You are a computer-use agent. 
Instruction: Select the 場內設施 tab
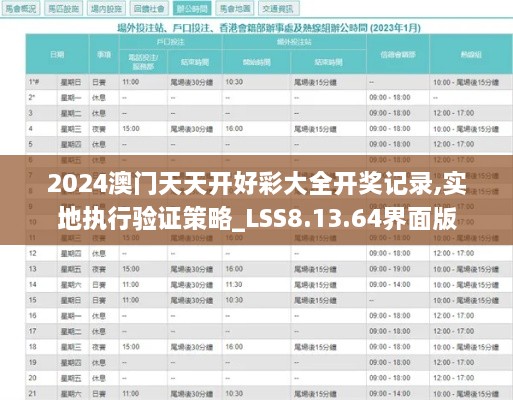[106, 9]
